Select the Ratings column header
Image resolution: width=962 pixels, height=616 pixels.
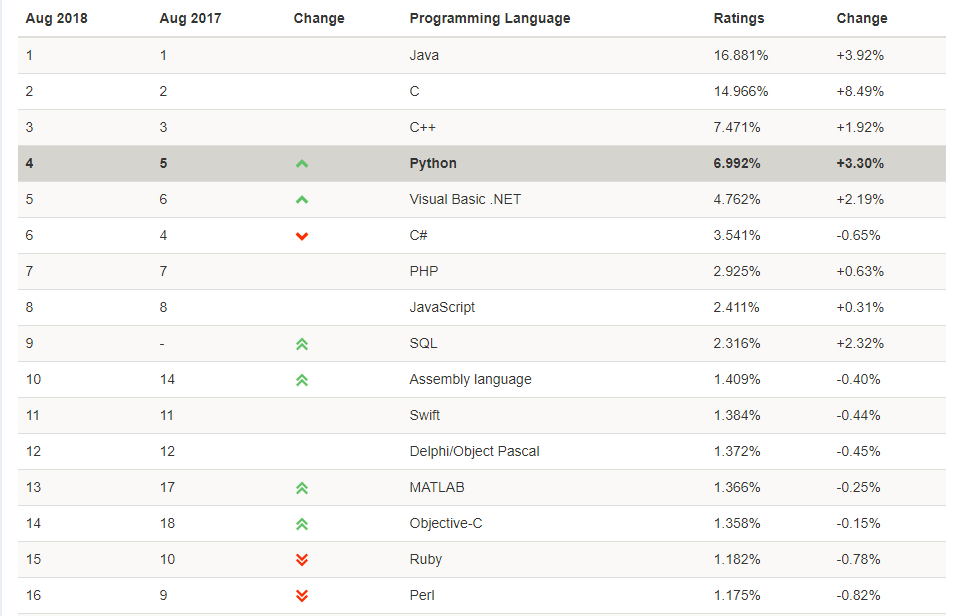point(739,18)
